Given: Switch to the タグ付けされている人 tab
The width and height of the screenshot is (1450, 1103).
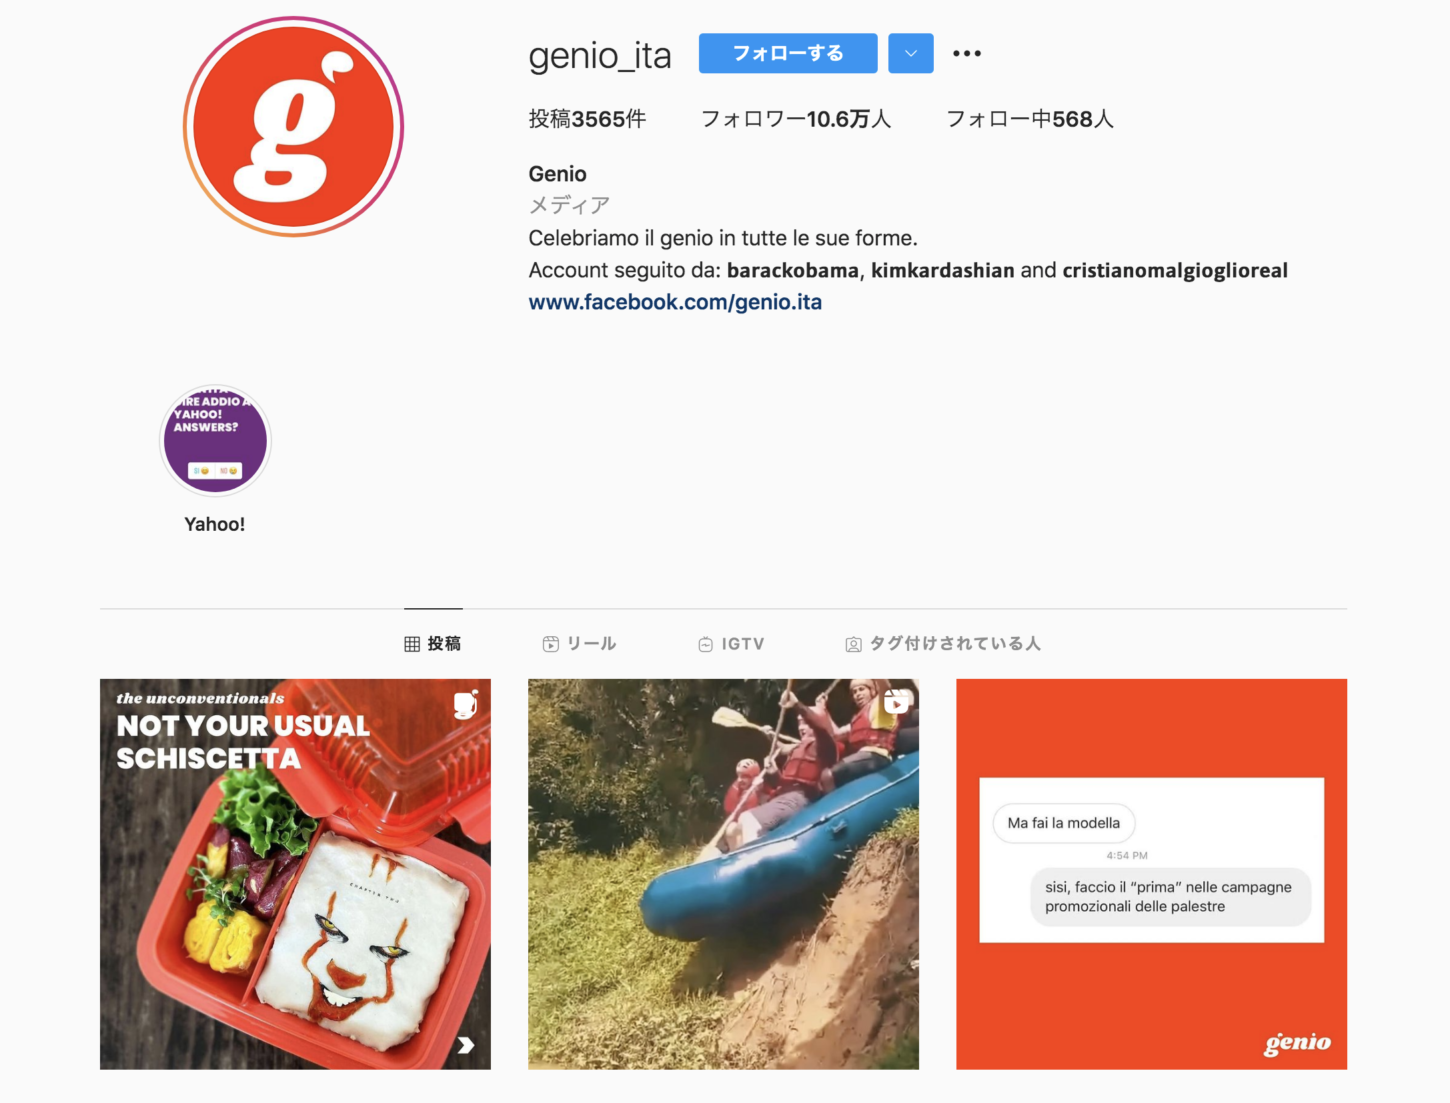Looking at the screenshot, I should click(943, 644).
